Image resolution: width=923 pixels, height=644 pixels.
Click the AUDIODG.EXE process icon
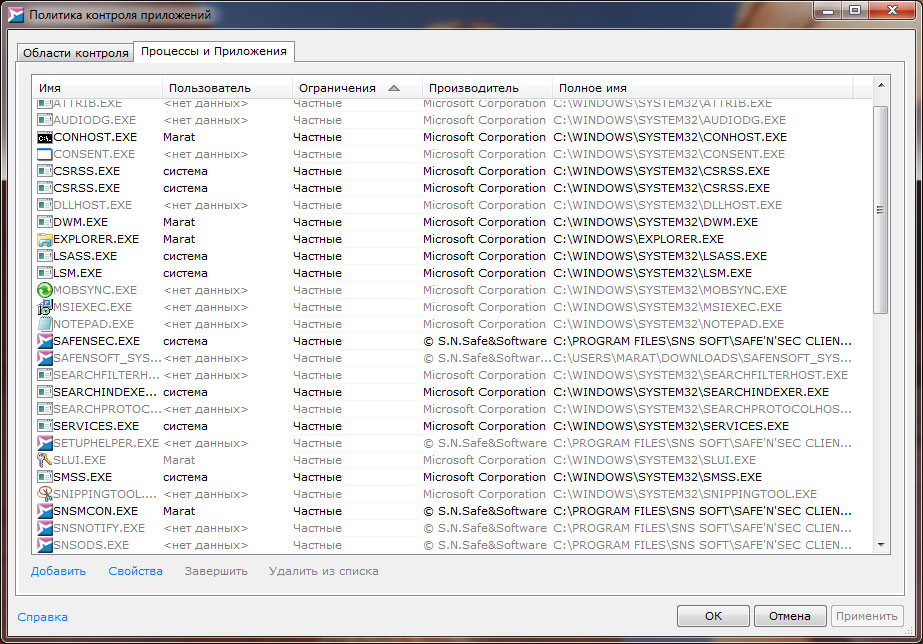[x=45, y=120]
